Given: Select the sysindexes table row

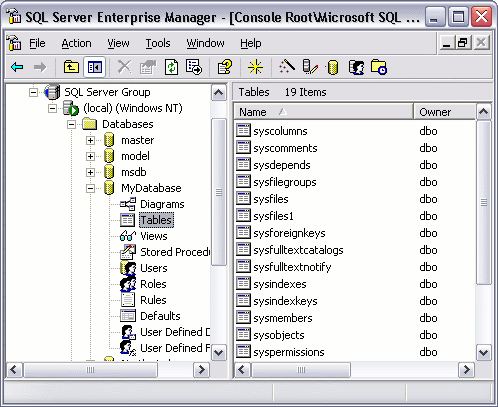Looking at the screenshot, I should 280,284.
